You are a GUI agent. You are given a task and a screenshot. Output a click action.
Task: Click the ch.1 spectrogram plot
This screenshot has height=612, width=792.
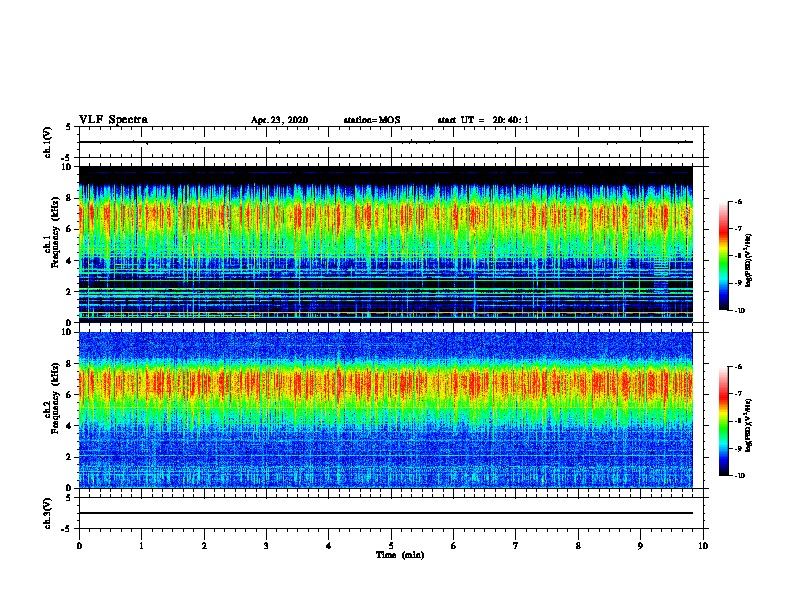[386, 244]
